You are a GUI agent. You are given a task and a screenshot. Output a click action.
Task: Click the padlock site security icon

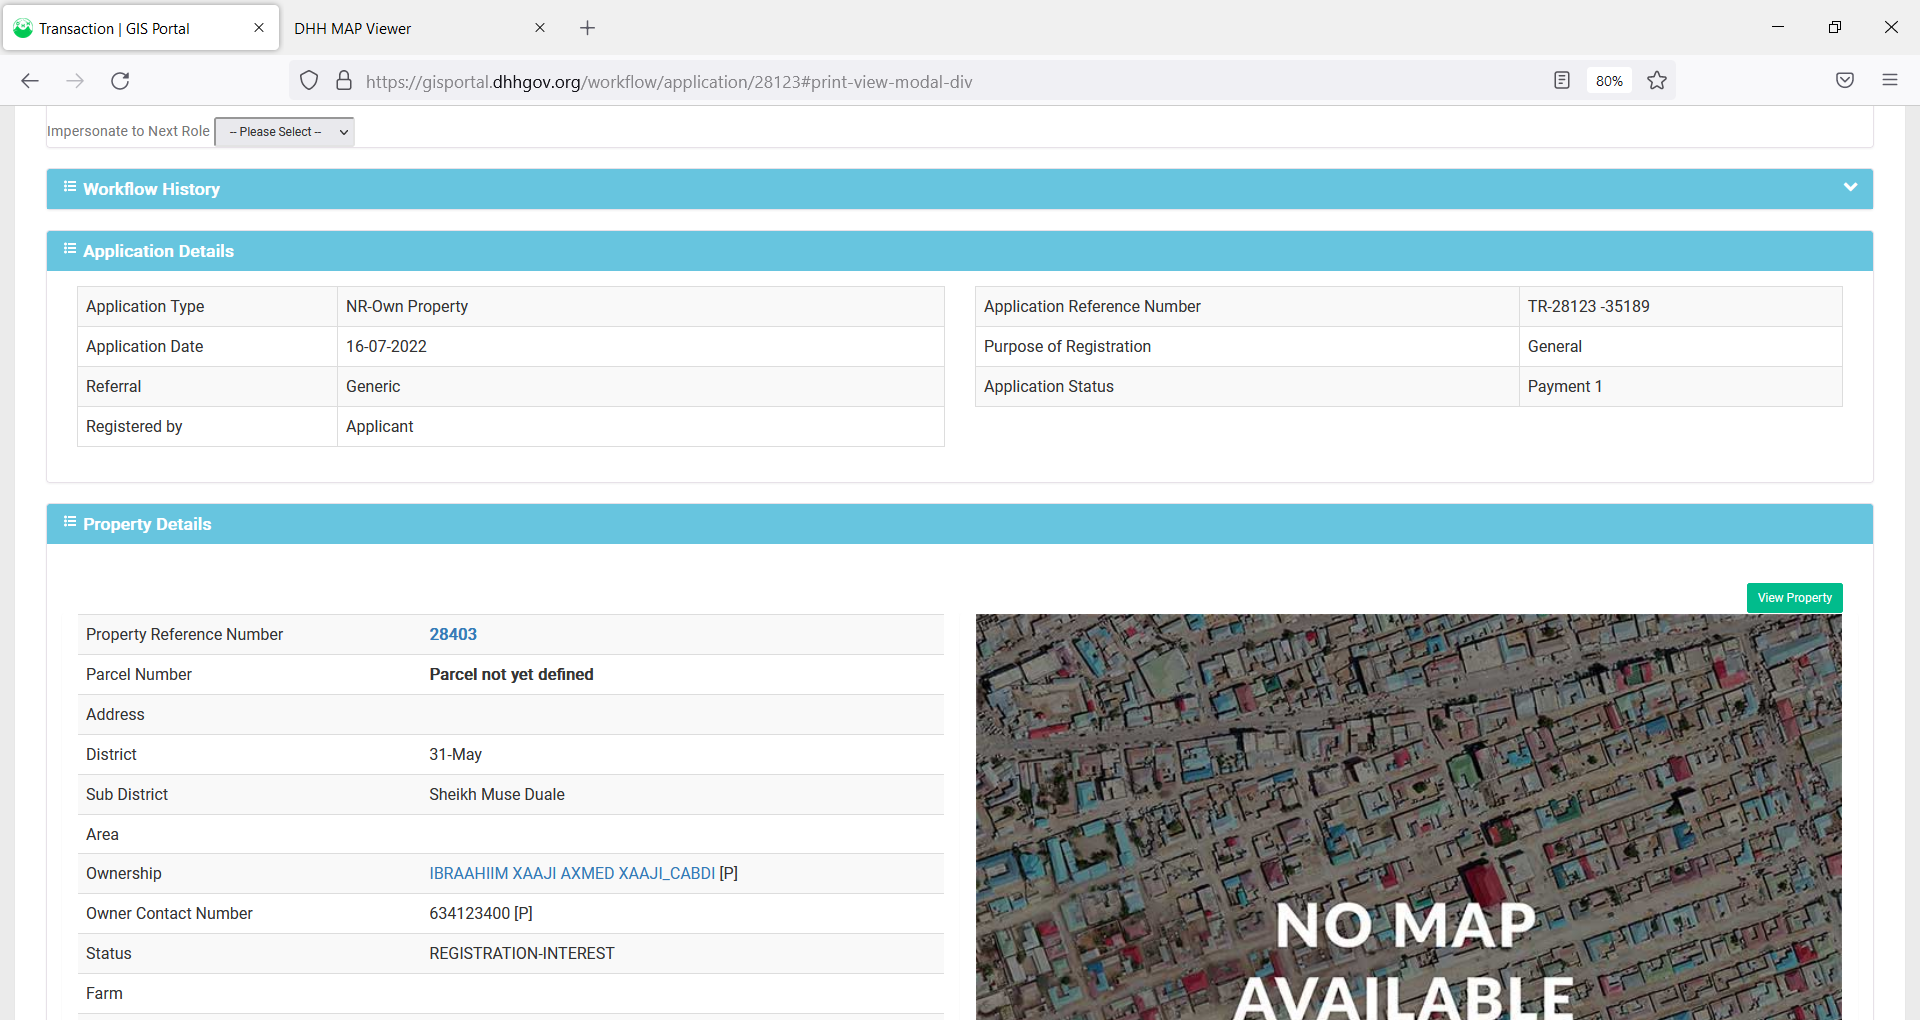[344, 81]
